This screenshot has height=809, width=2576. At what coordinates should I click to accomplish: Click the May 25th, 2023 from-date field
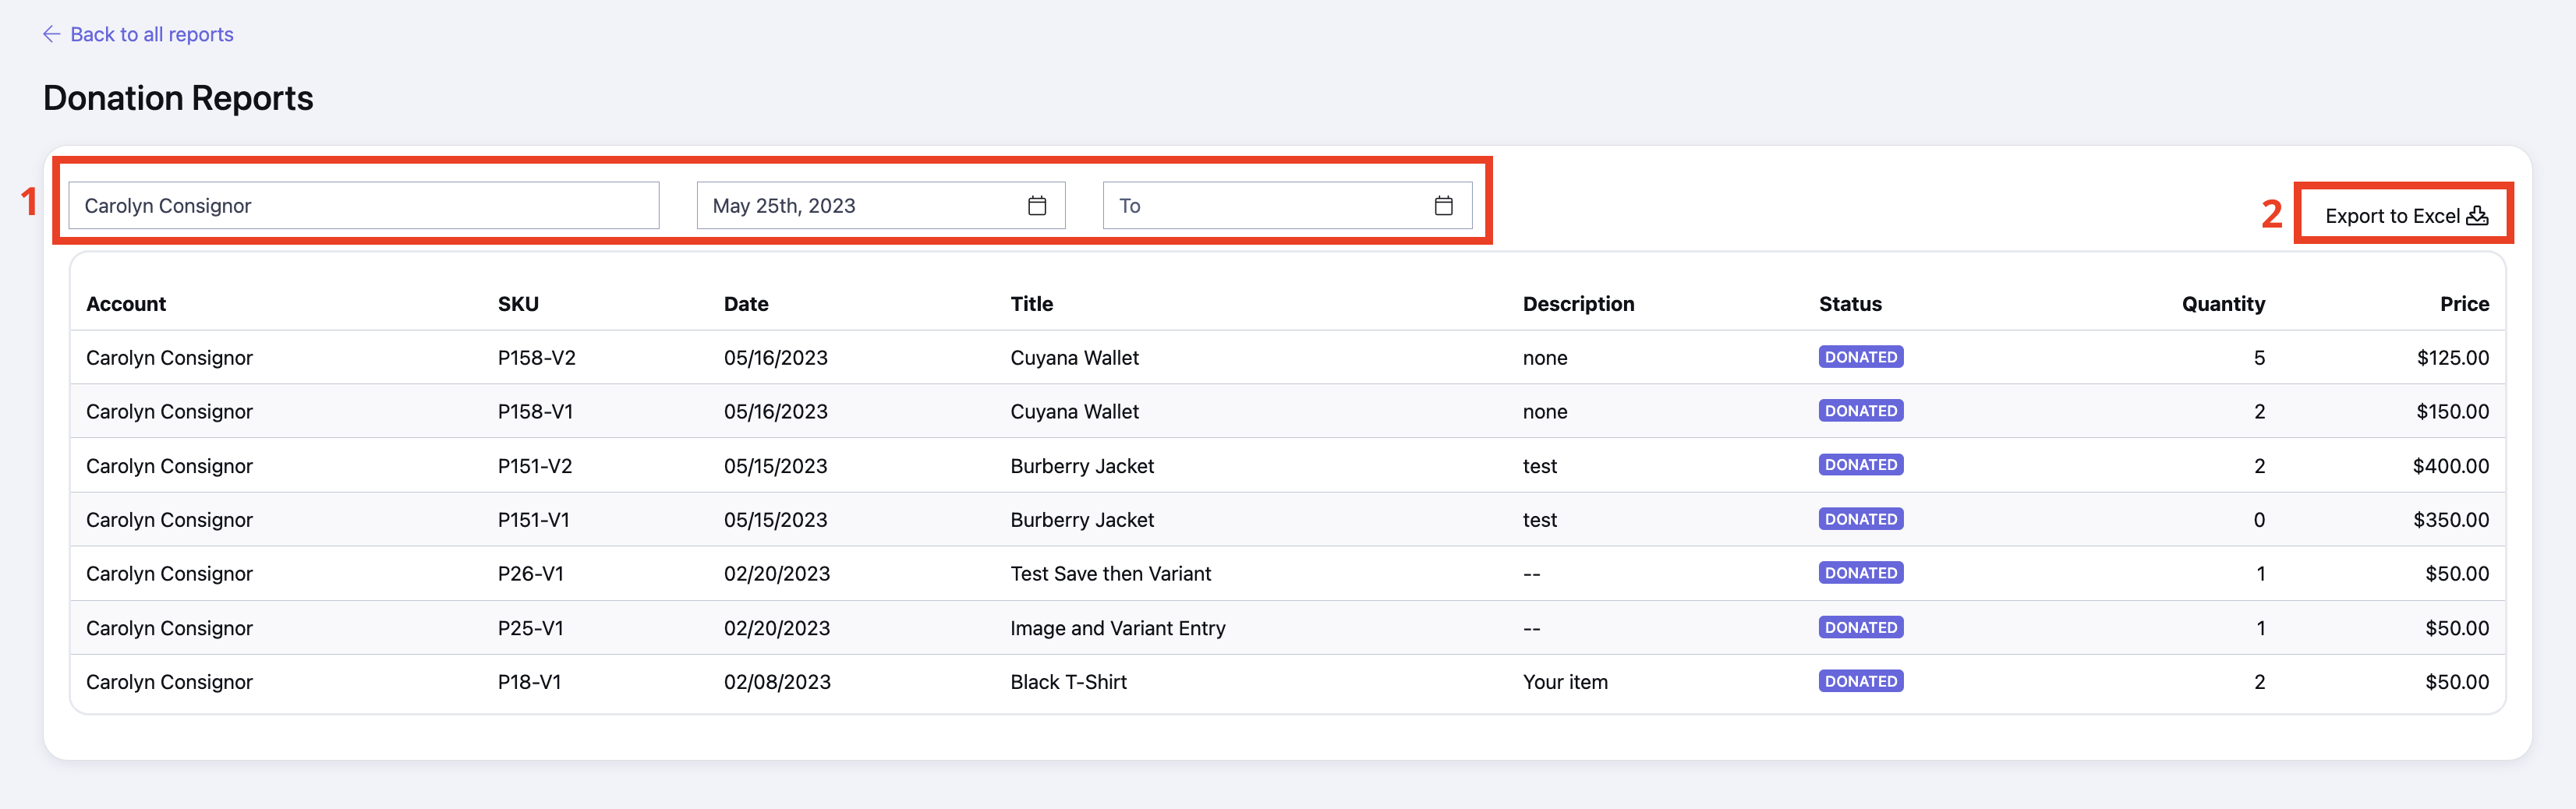[881, 206]
